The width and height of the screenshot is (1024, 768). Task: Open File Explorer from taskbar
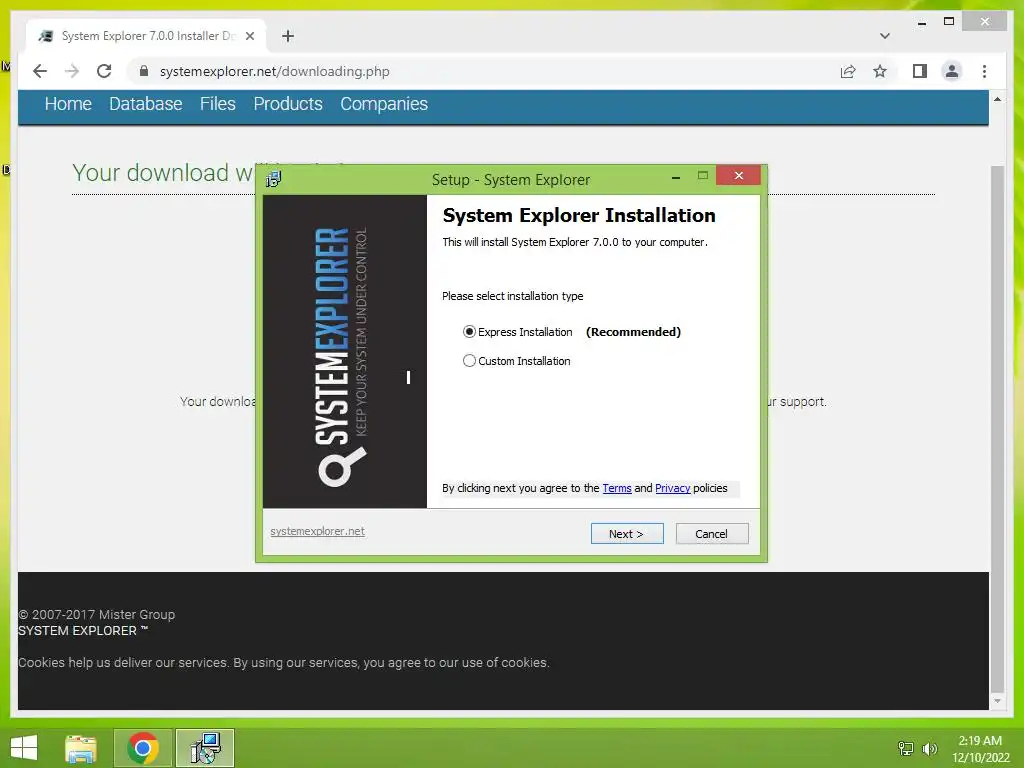tap(81, 748)
